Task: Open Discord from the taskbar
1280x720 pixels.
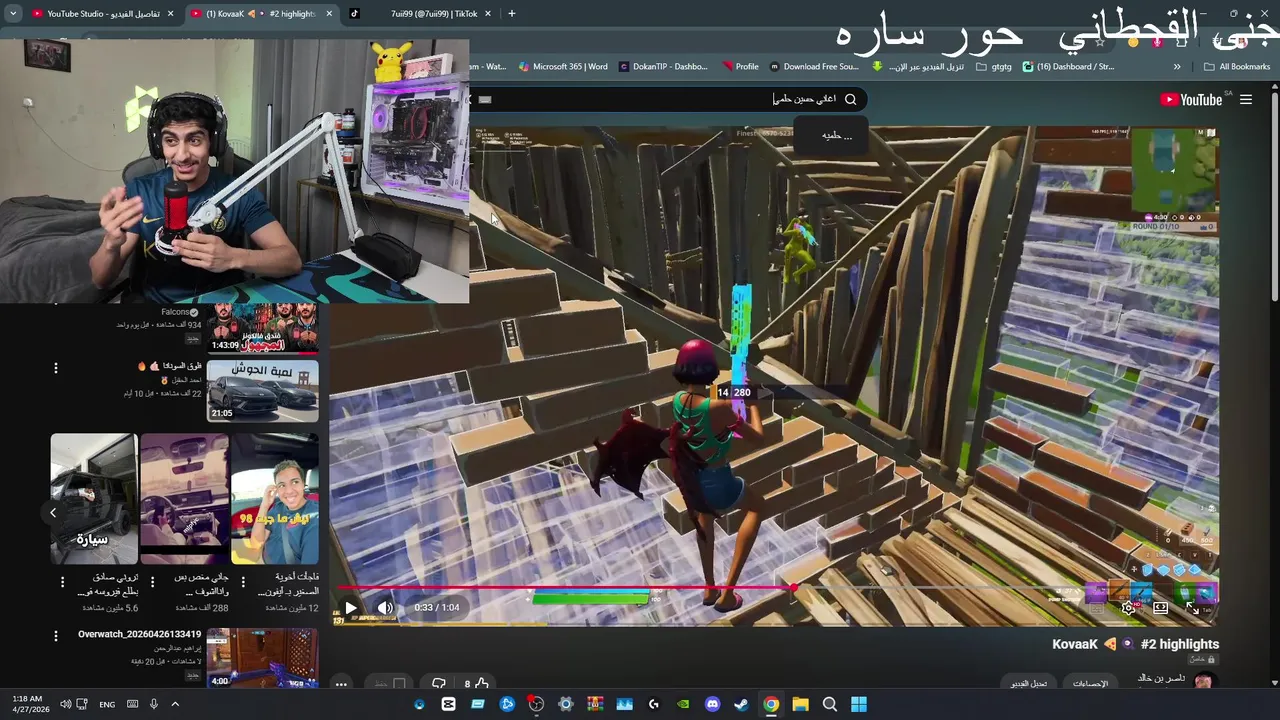Action: tap(712, 704)
